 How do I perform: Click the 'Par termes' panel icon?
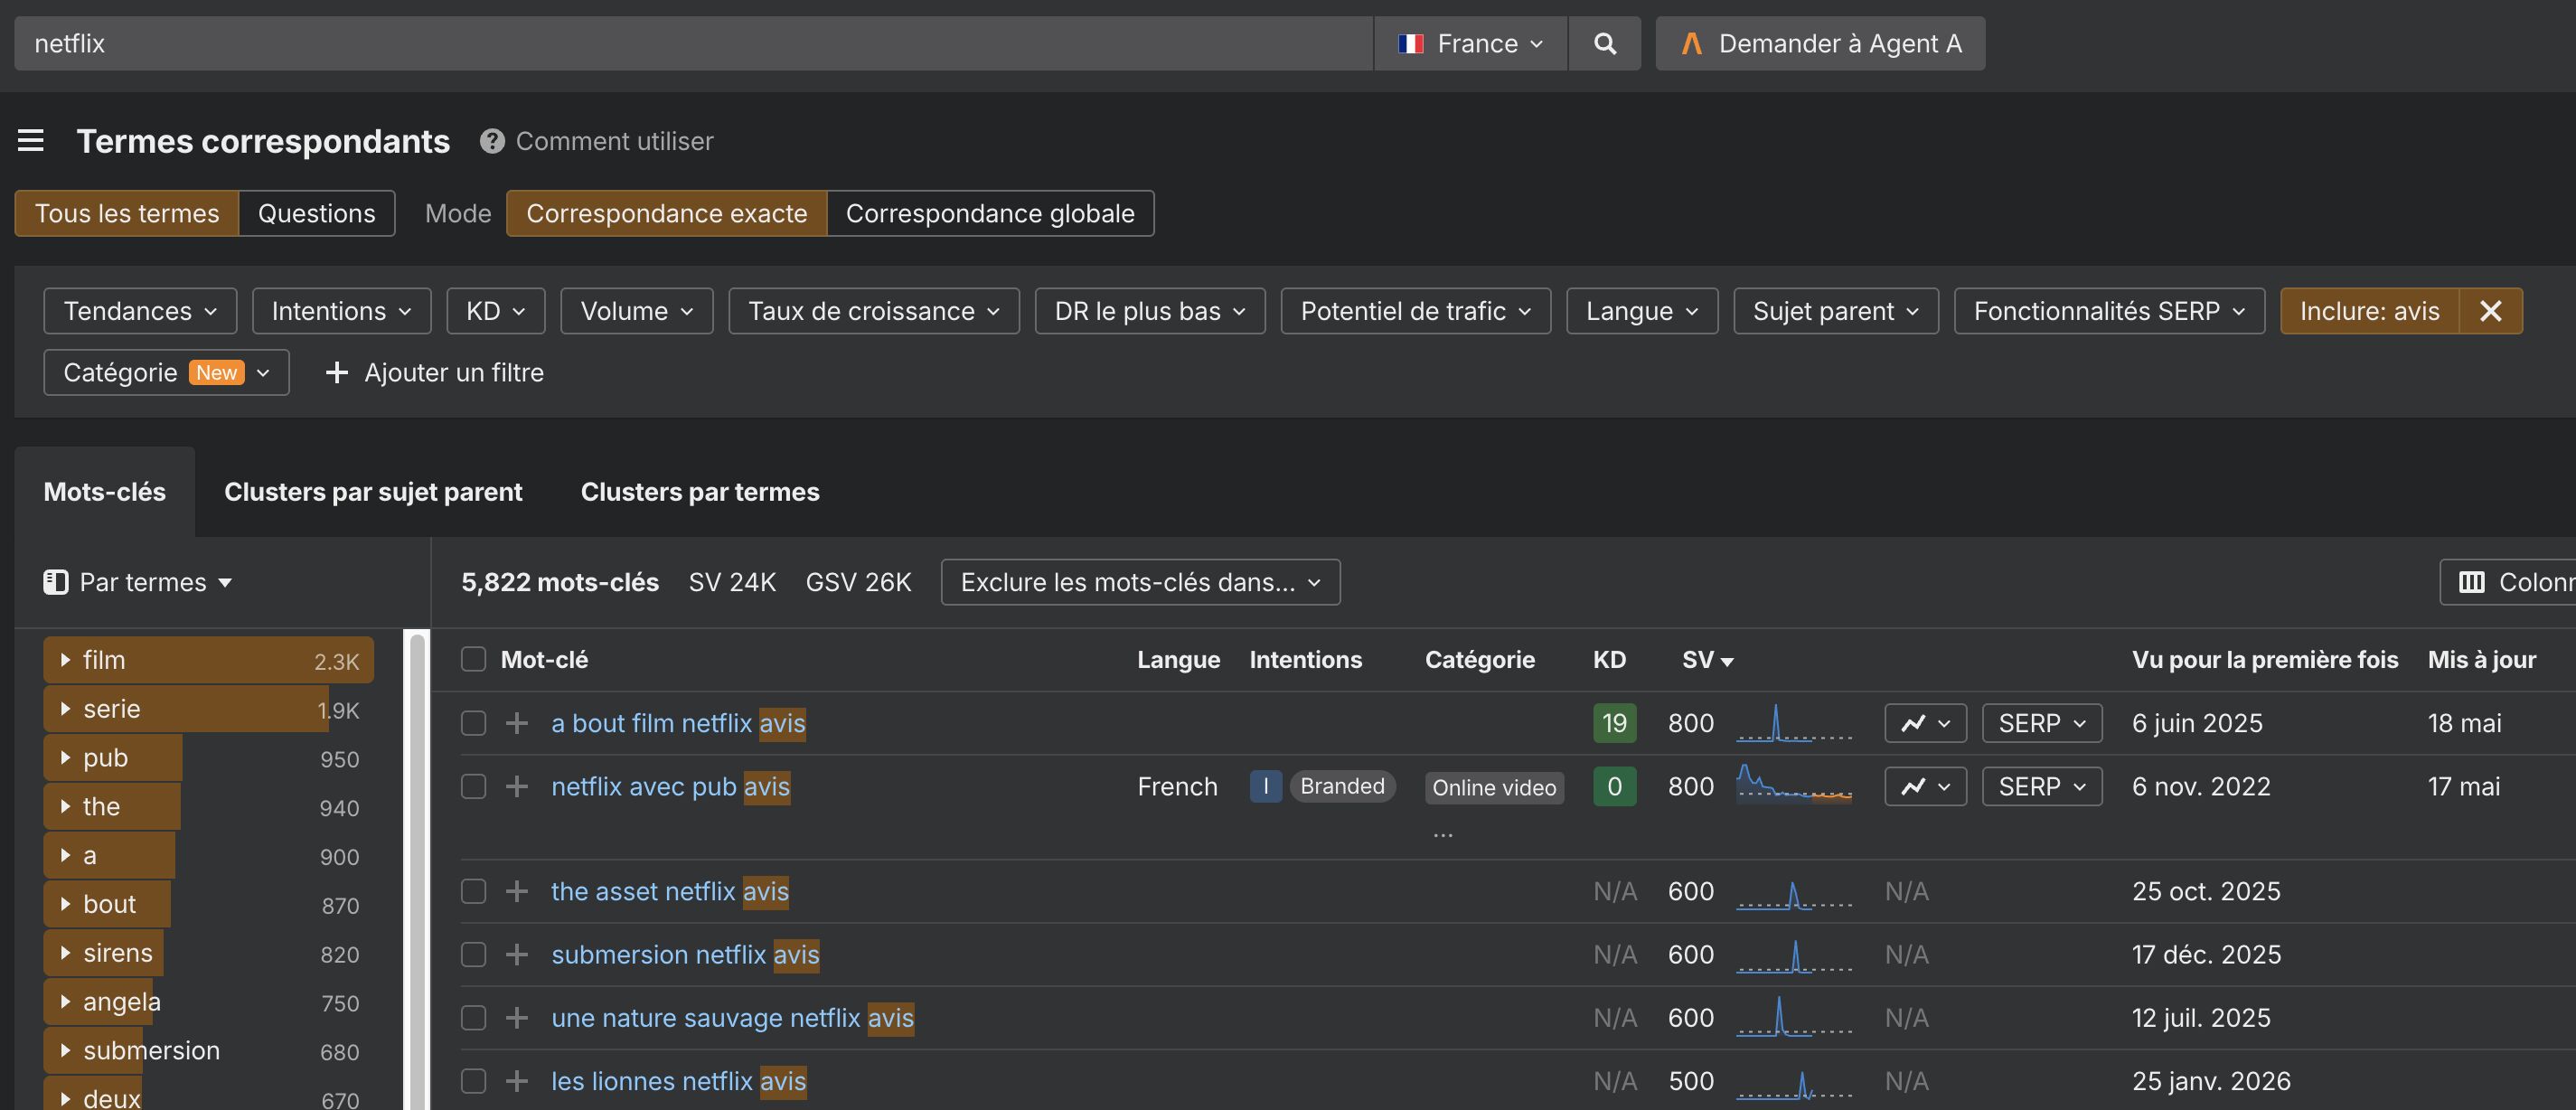pos(56,582)
